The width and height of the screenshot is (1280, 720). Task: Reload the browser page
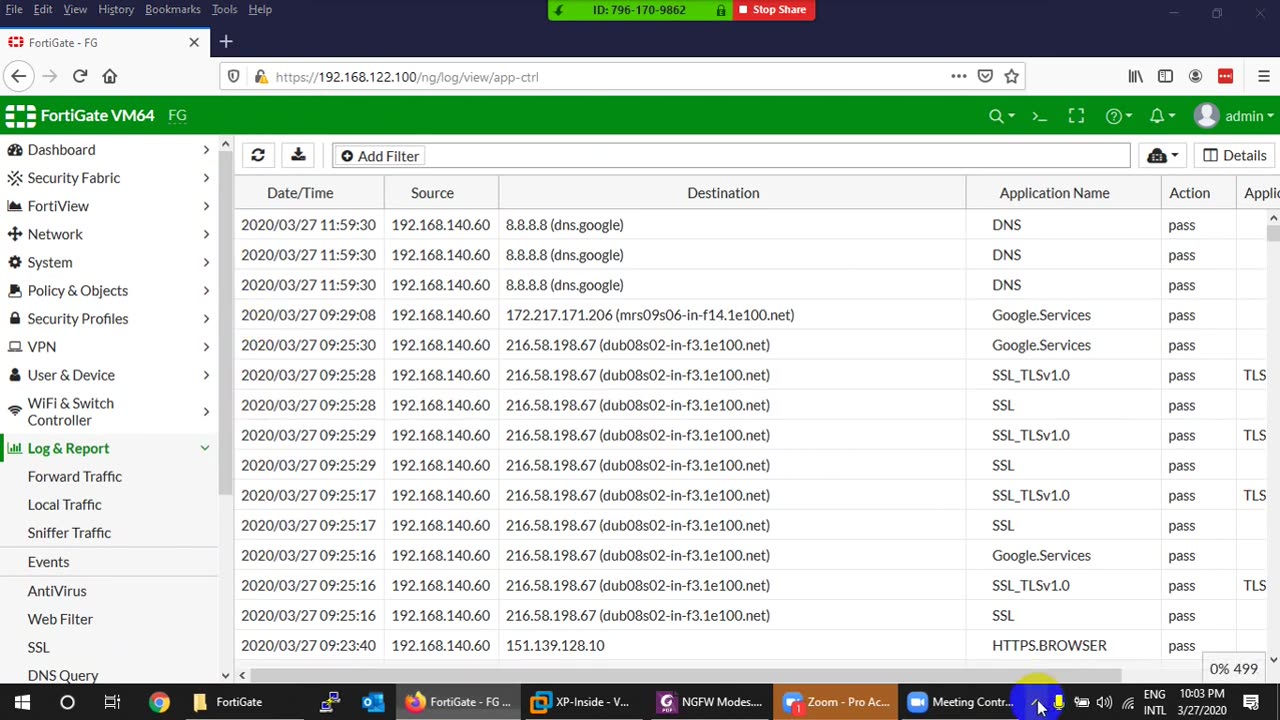80,76
